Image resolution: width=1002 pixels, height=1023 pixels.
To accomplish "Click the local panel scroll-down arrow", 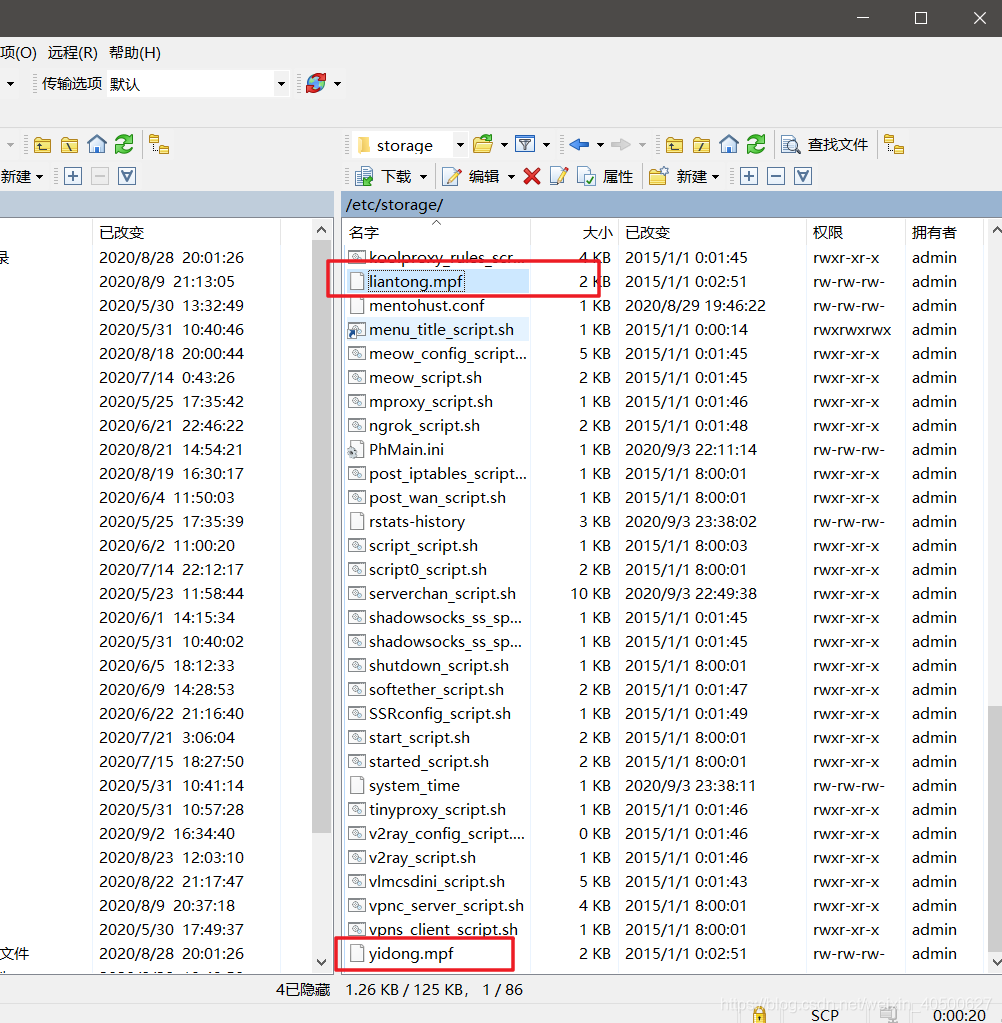I will 321,962.
